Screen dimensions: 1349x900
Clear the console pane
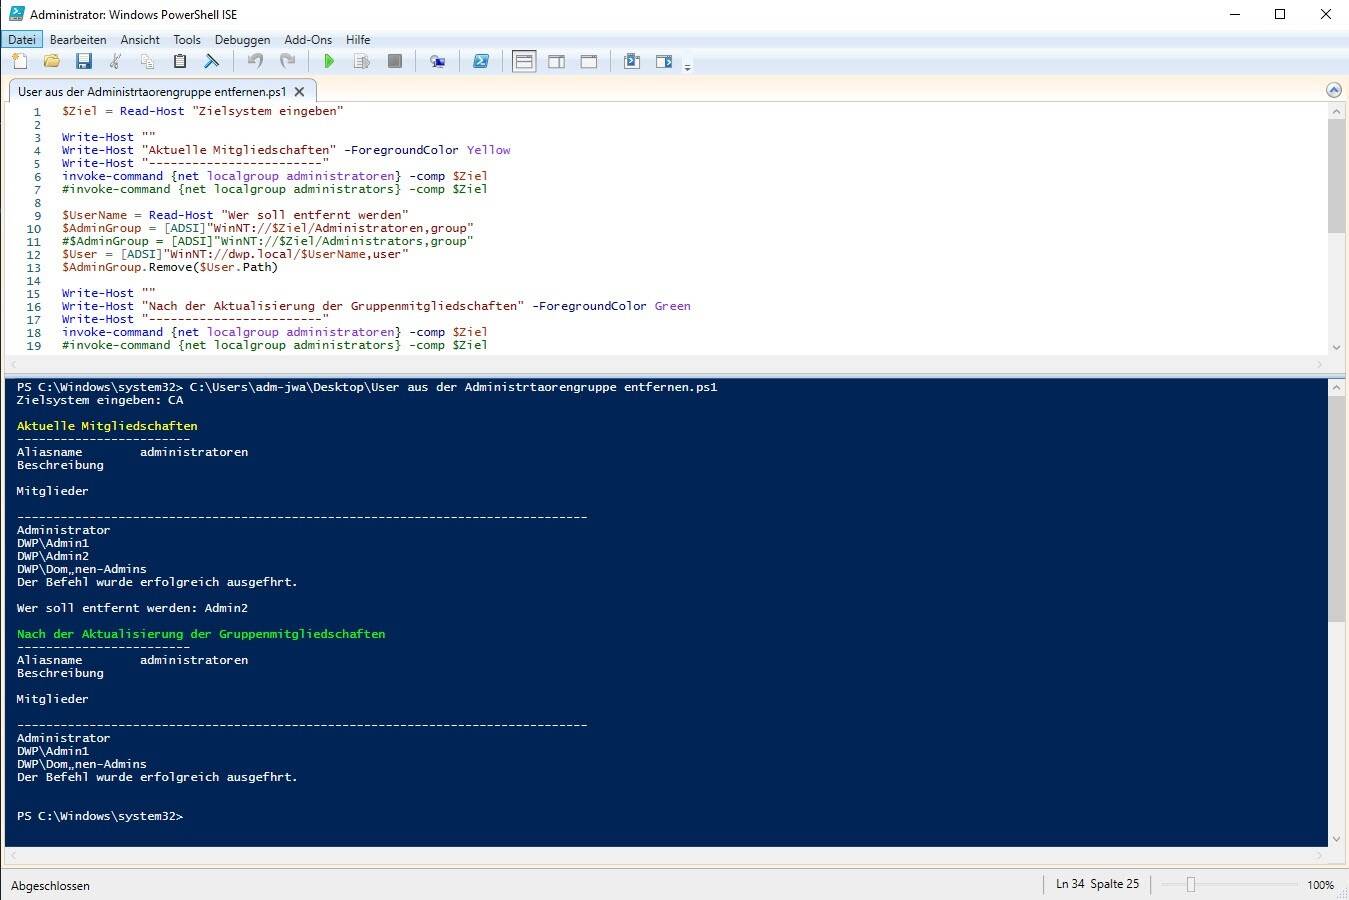point(212,62)
